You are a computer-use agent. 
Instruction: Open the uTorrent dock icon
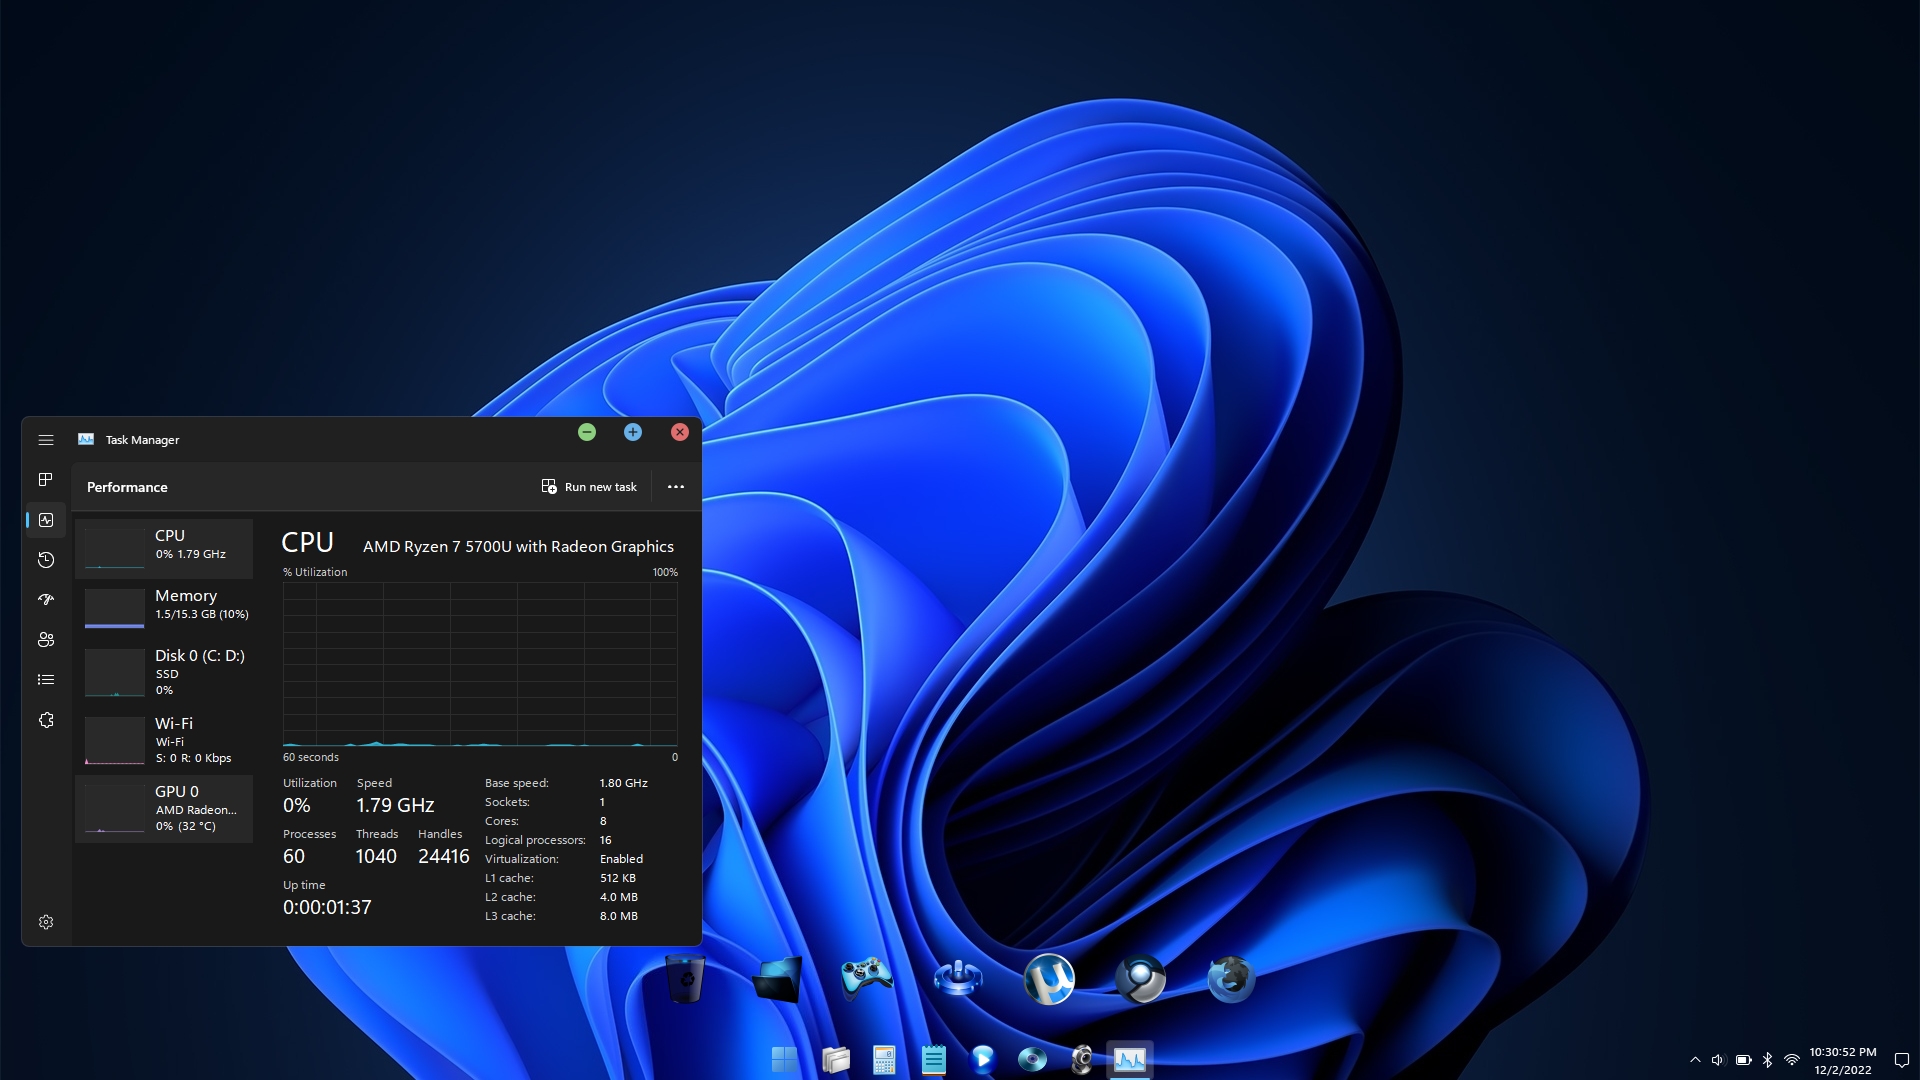tap(1049, 978)
